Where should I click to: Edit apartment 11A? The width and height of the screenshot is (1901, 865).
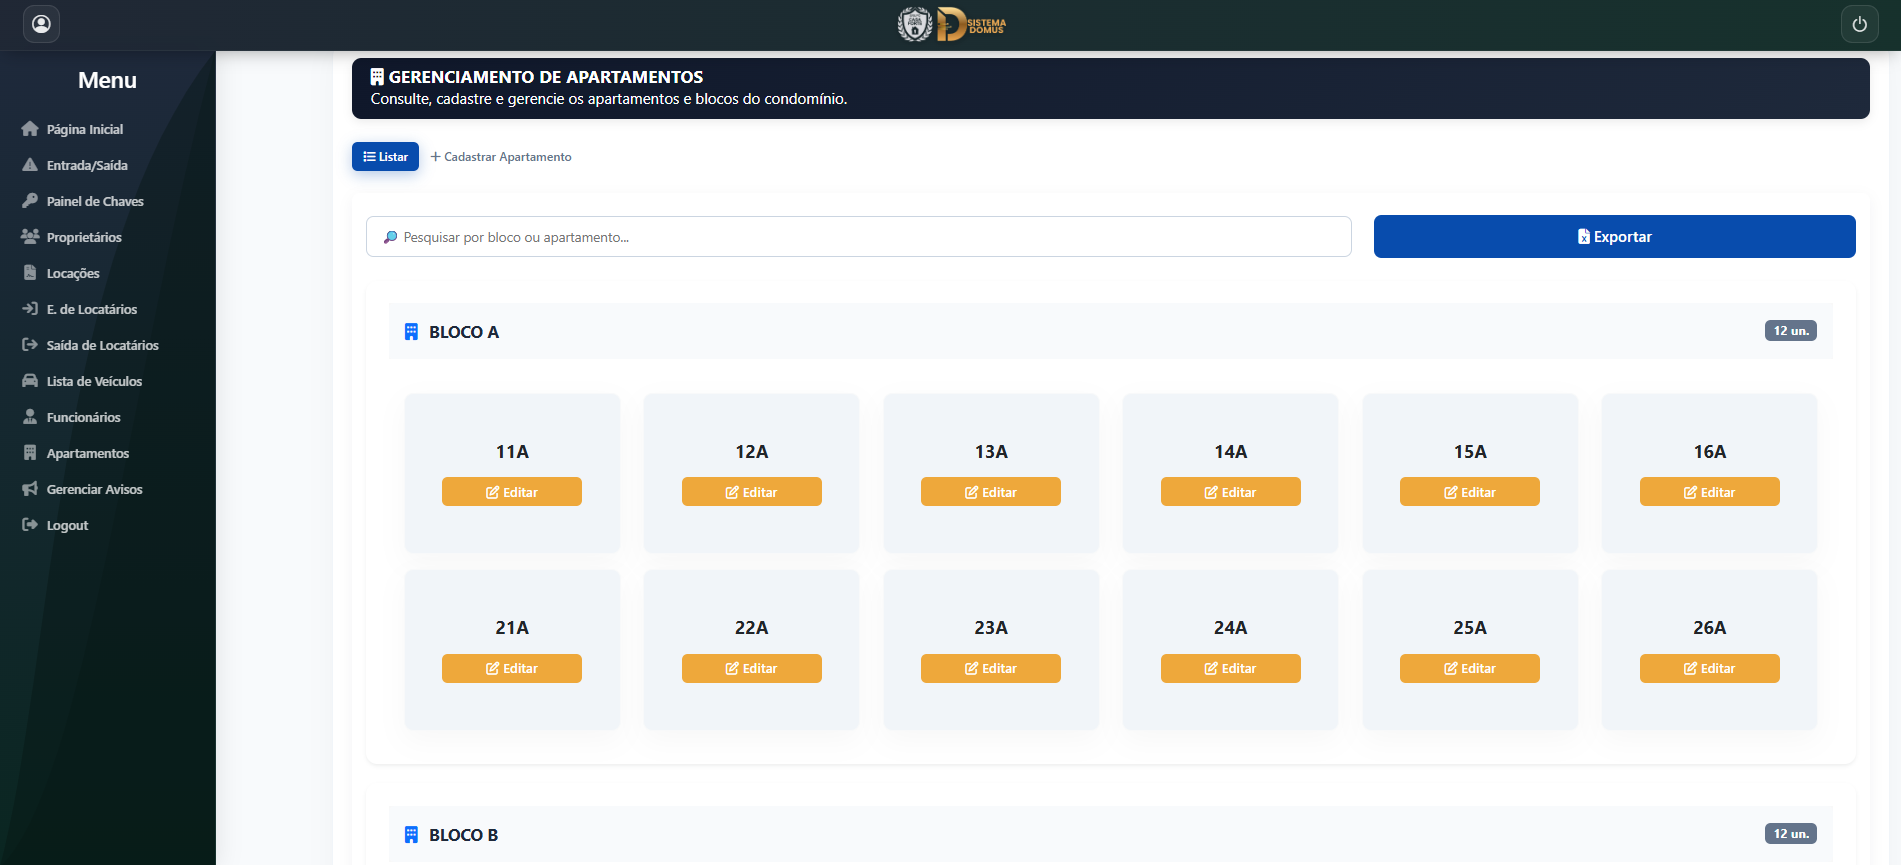pos(512,492)
